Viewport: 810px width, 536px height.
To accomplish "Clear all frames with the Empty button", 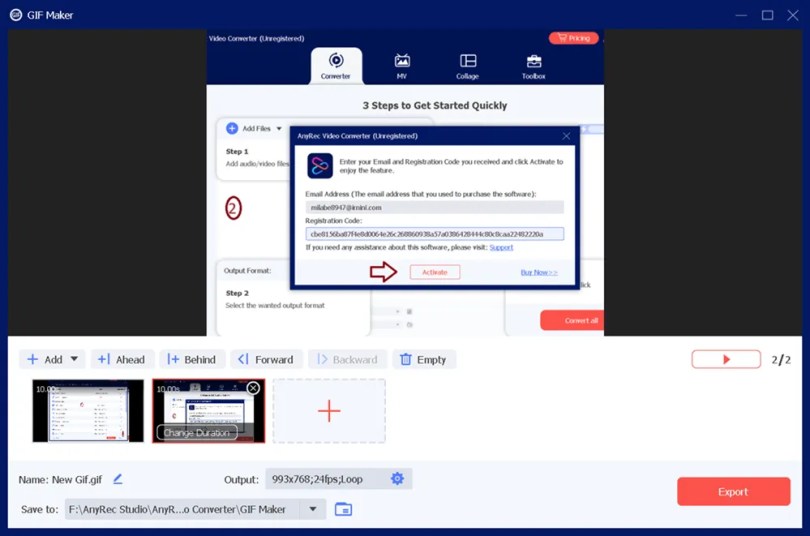I will pos(424,359).
